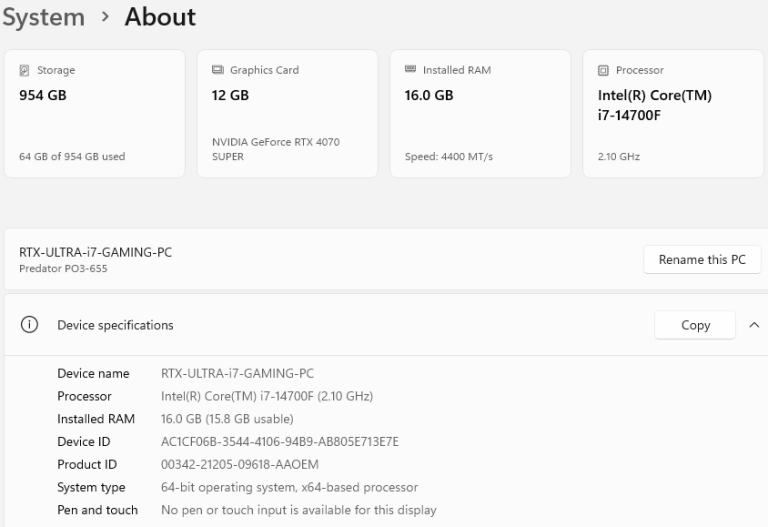Click the Device ID value string
768x527 pixels.
pyautogui.click(x=280, y=442)
